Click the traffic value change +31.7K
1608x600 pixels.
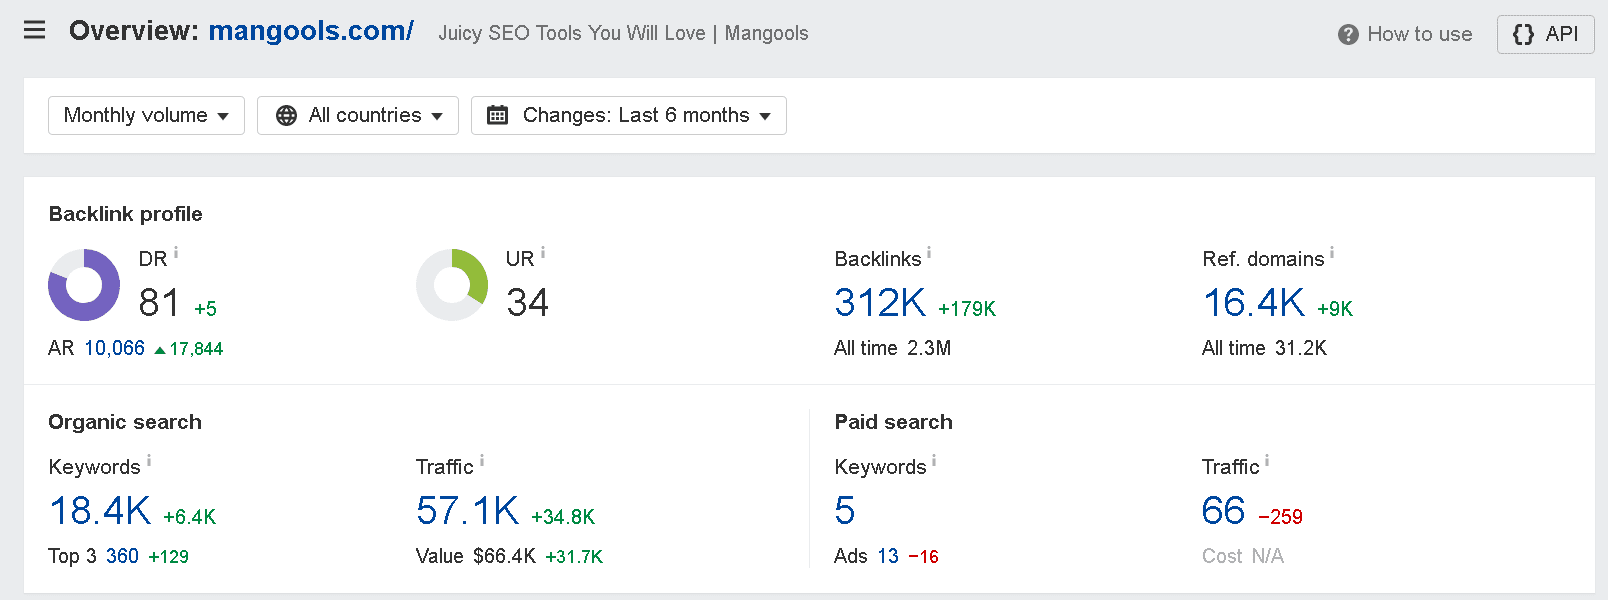(574, 557)
